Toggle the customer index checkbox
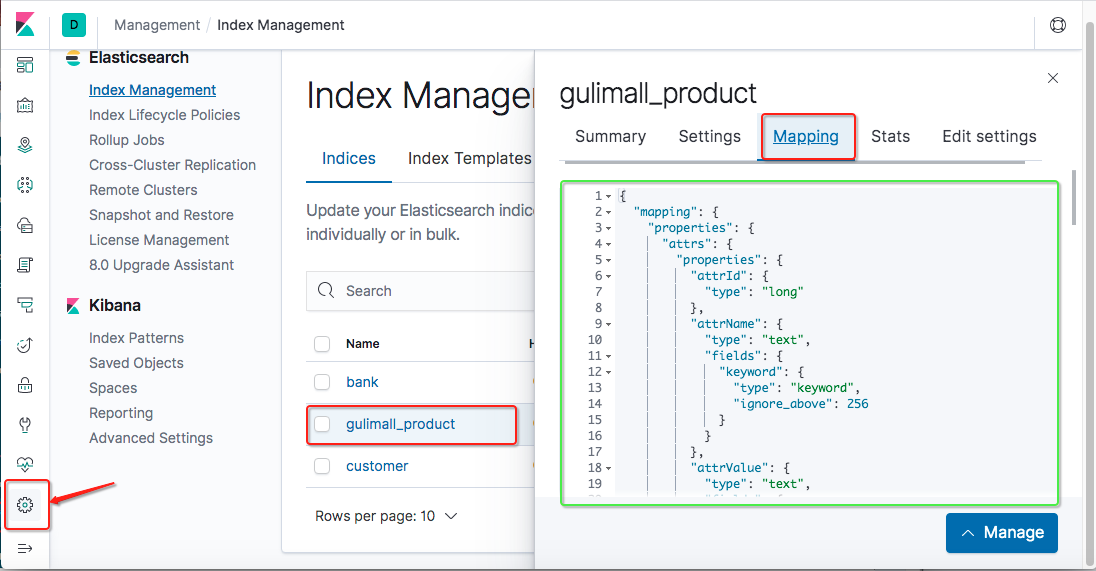Image resolution: width=1096 pixels, height=571 pixels. pyautogui.click(x=322, y=466)
